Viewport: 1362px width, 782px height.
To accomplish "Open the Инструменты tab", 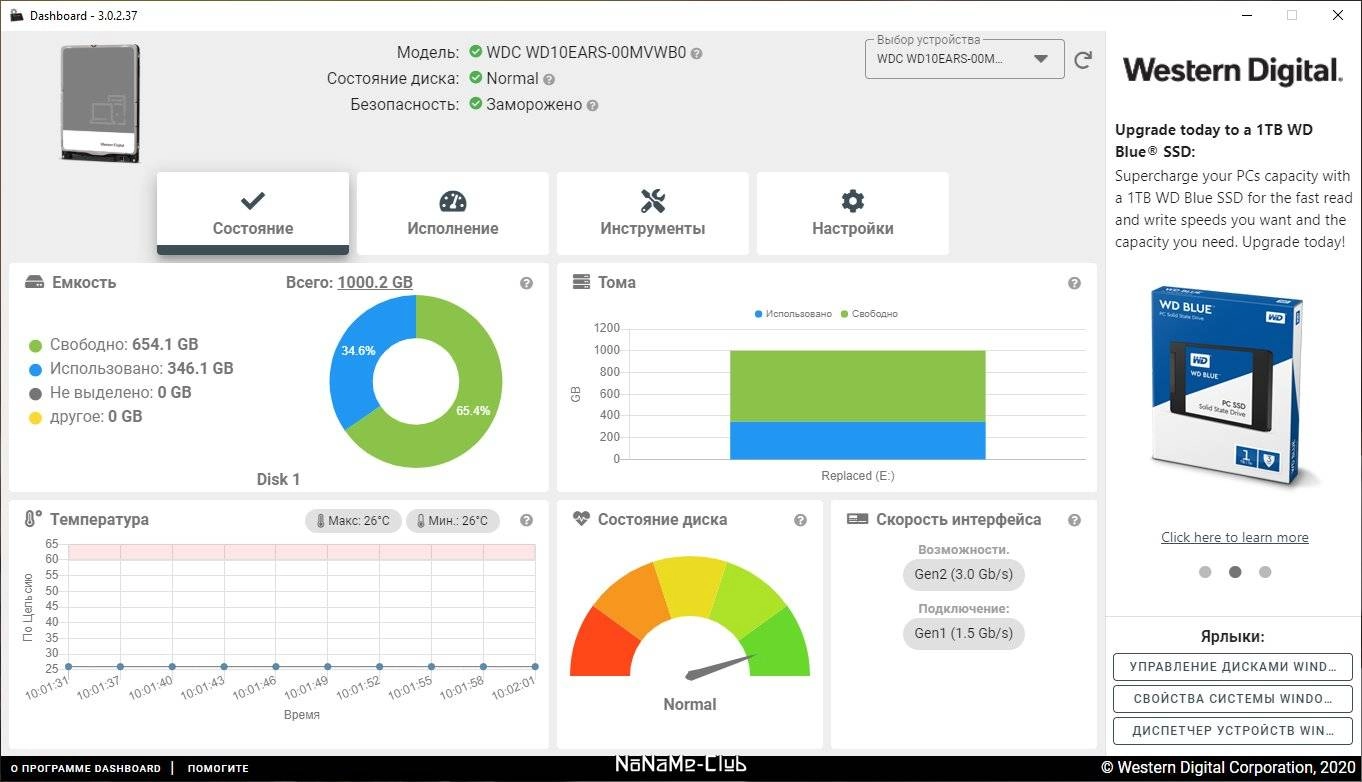I will click(653, 213).
